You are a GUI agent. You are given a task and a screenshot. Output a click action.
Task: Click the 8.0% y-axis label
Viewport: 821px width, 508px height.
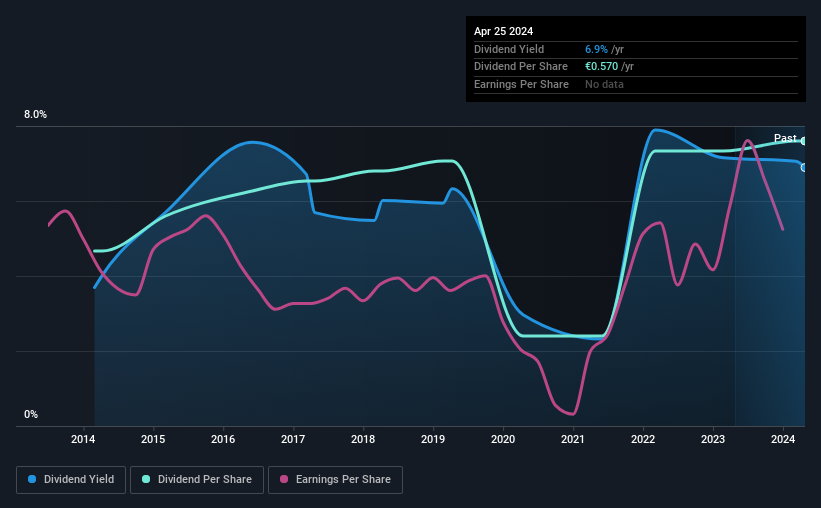coord(35,115)
